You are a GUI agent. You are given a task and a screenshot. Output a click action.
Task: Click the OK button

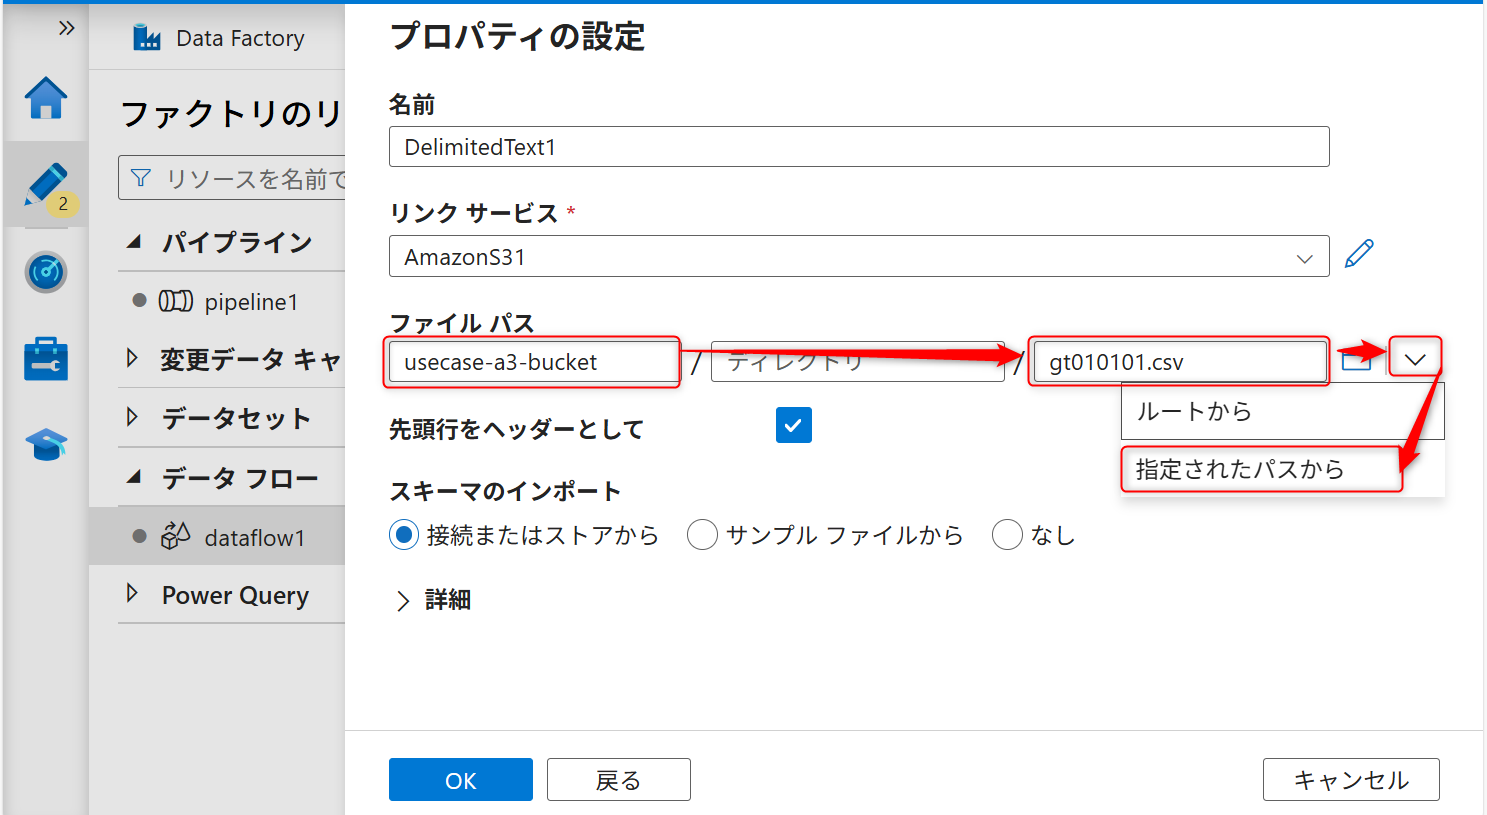[460, 779]
